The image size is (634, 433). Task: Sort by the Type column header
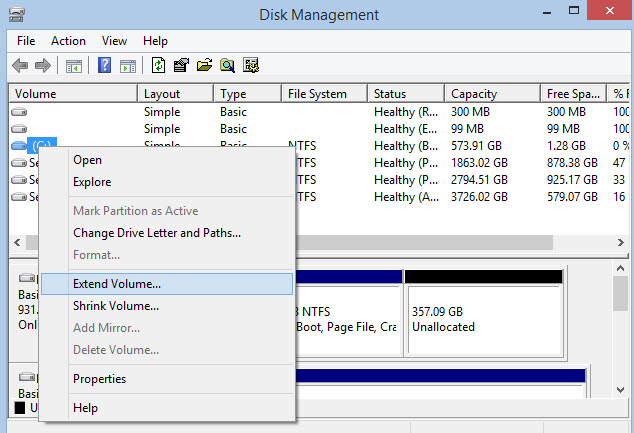[247, 94]
